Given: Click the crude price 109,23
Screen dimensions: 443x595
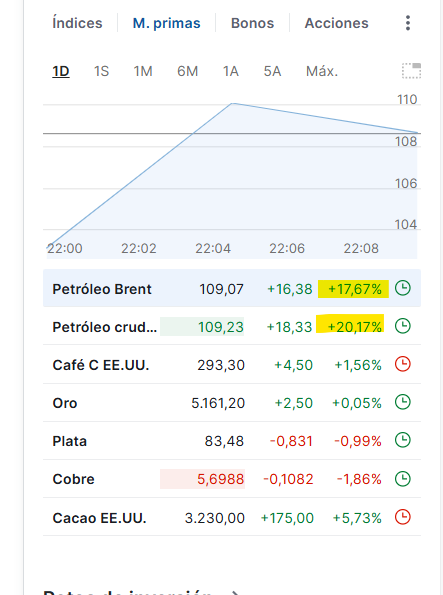Looking at the screenshot, I should pyautogui.click(x=221, y=327).
